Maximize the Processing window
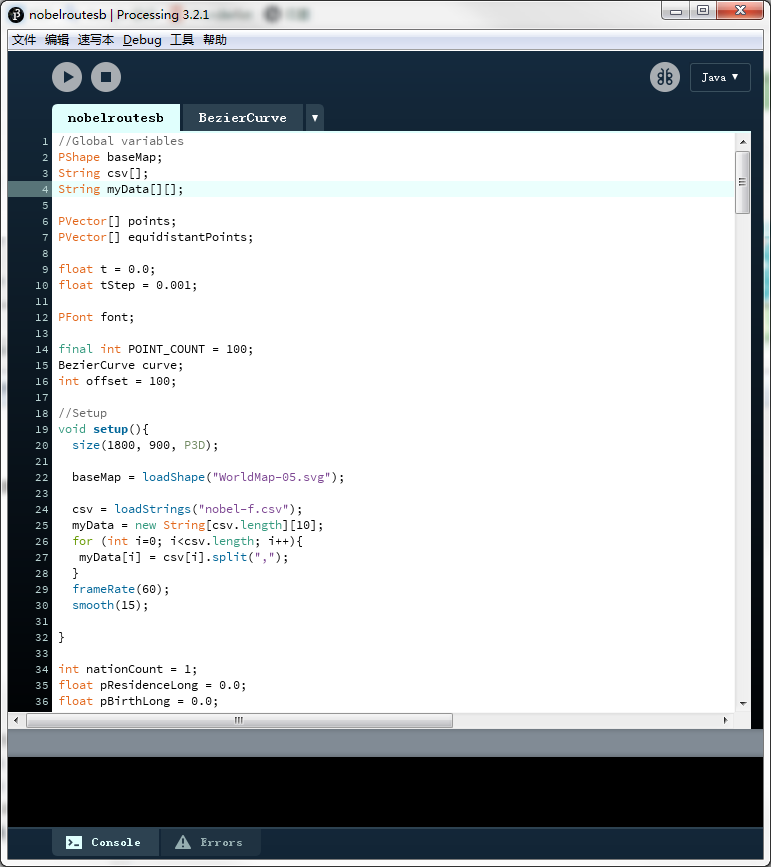 (703, 10)
